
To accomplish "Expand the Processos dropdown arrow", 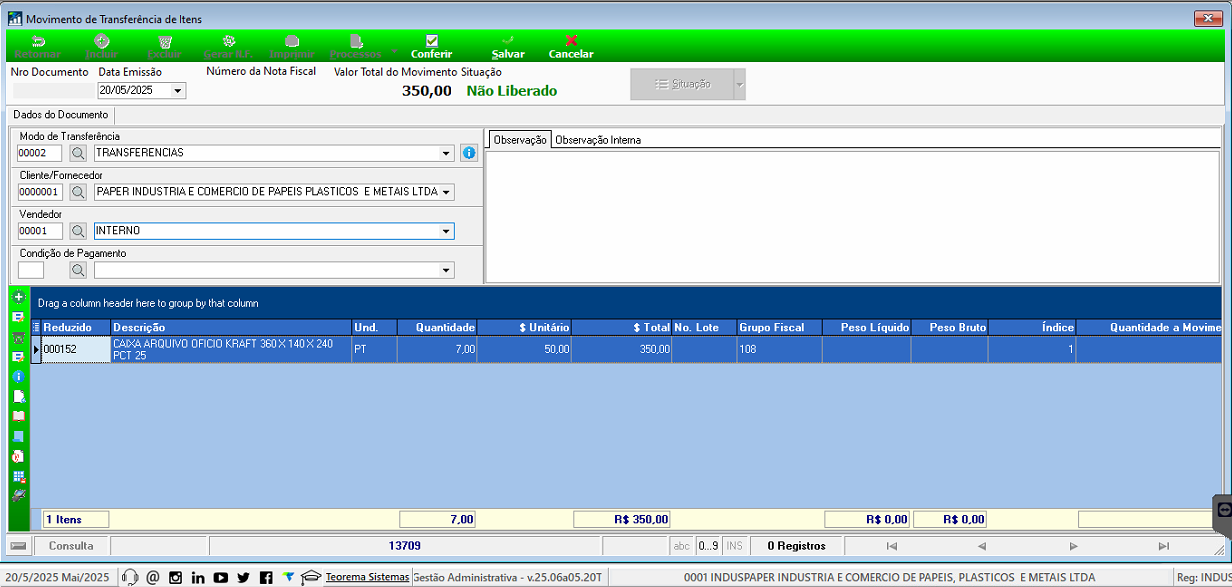I will [393, 51].
